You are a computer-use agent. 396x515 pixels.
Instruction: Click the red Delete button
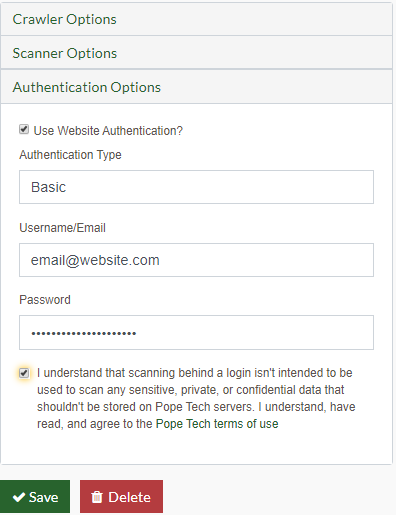(x=121, y=496)
